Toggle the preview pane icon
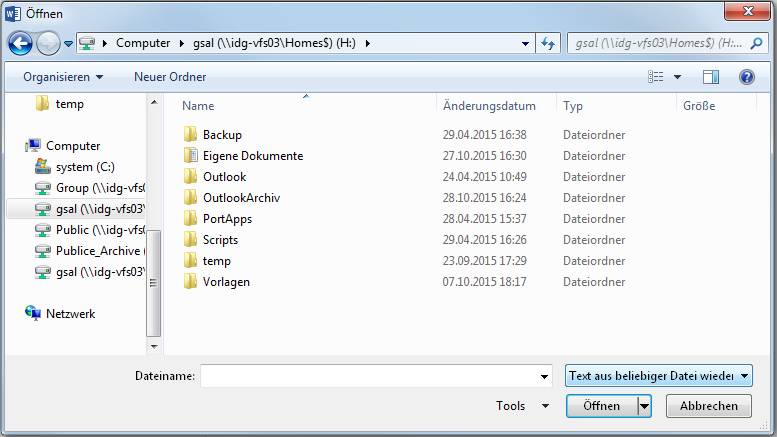Viewport: 777px width, 437px height. point(711,77)
